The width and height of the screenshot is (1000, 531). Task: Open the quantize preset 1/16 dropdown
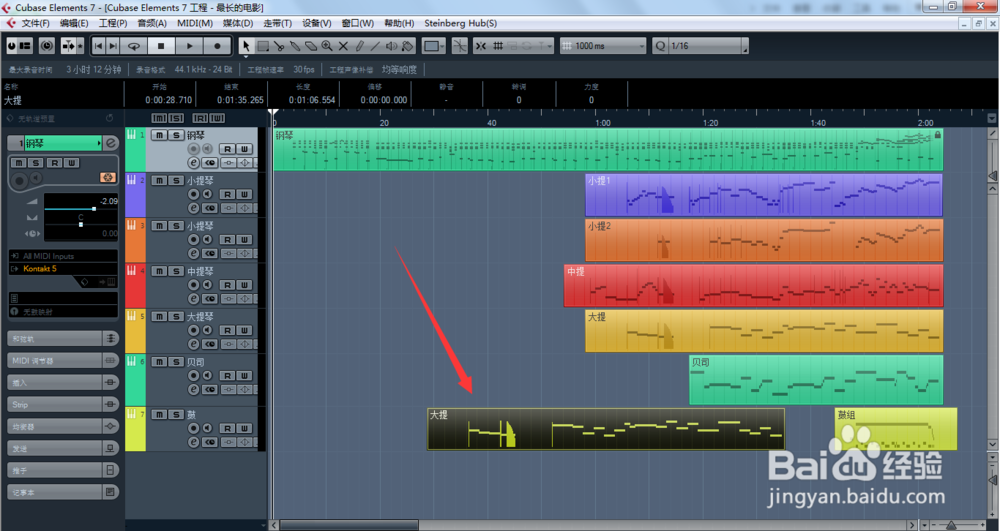(x=708, y=46)
